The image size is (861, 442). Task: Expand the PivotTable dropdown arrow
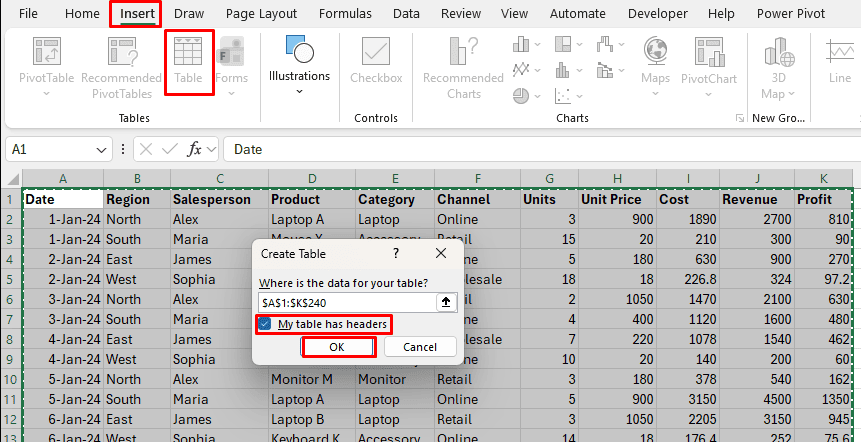point(46,94)
